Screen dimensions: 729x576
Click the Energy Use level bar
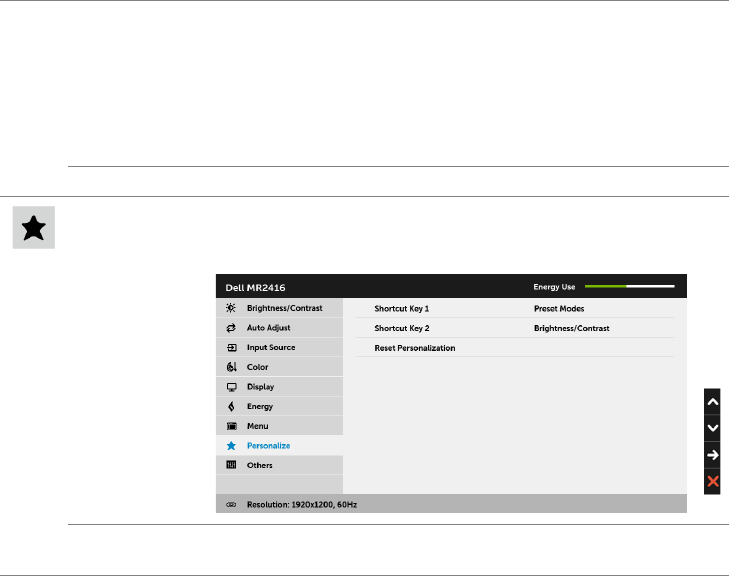[630, 286]
